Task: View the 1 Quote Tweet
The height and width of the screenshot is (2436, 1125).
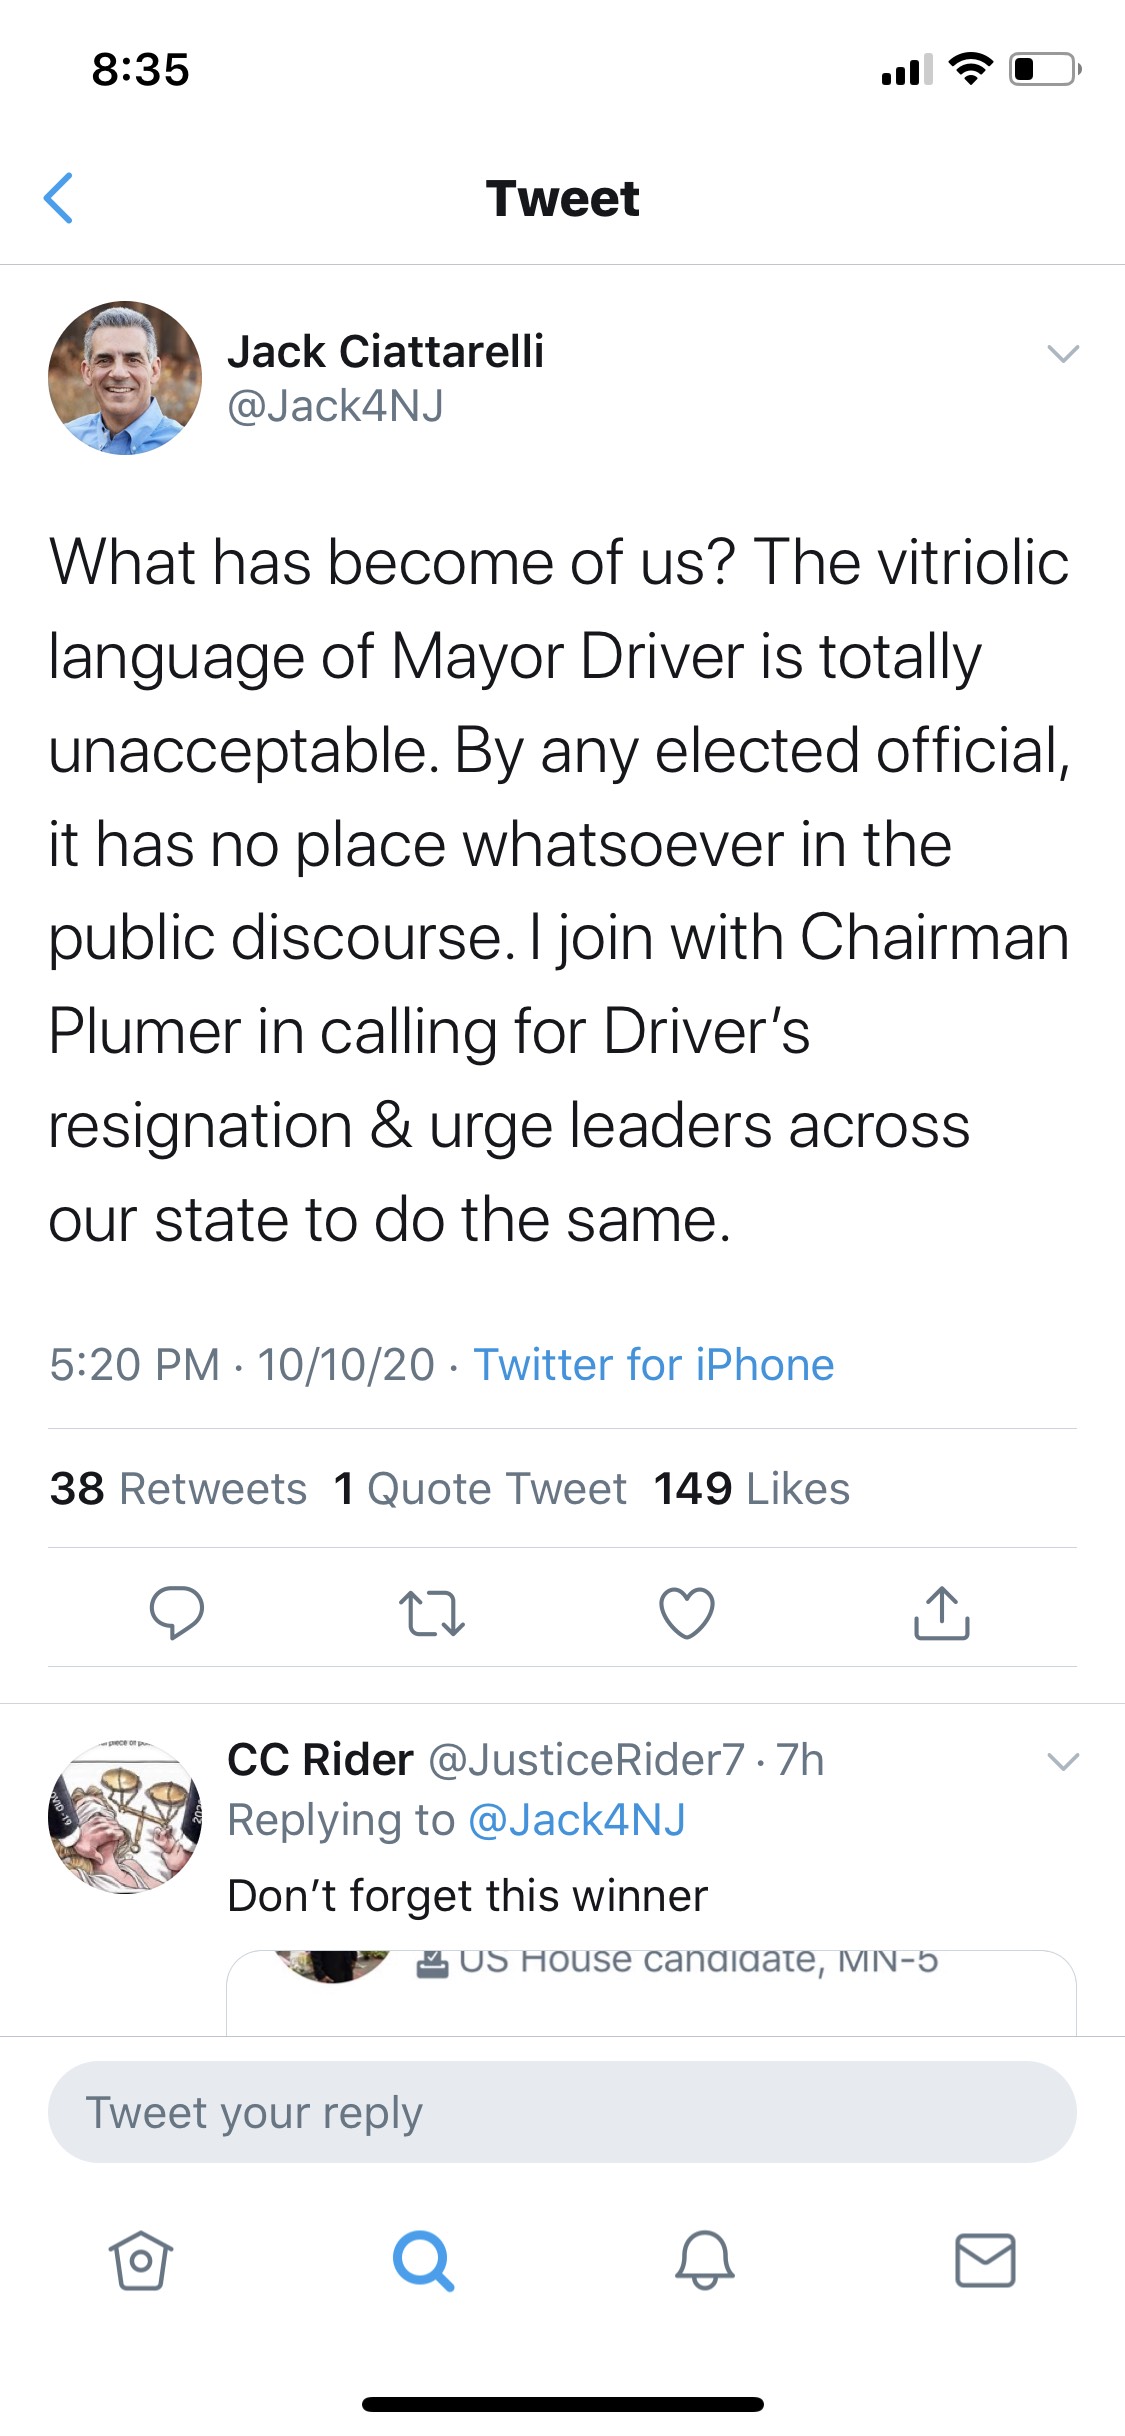Action: click(480, 1489)
